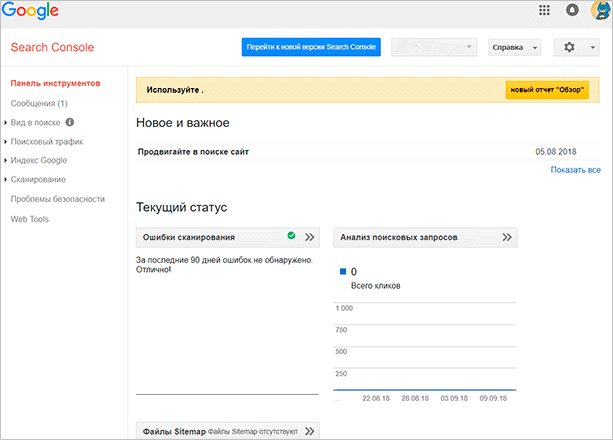
Task: Expand the Вид в поиске section
Action: pyautogui.click(x=35, y=123)
